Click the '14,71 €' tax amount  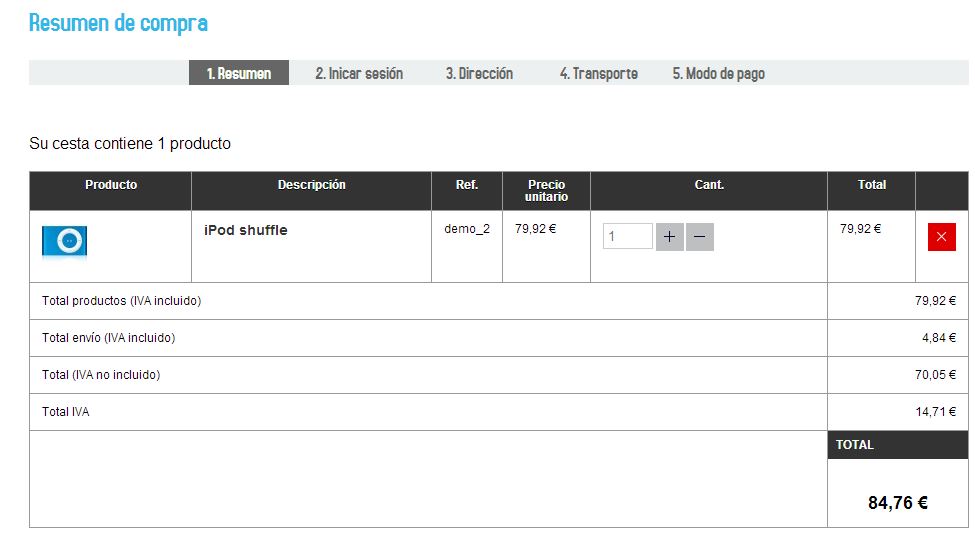935,412
